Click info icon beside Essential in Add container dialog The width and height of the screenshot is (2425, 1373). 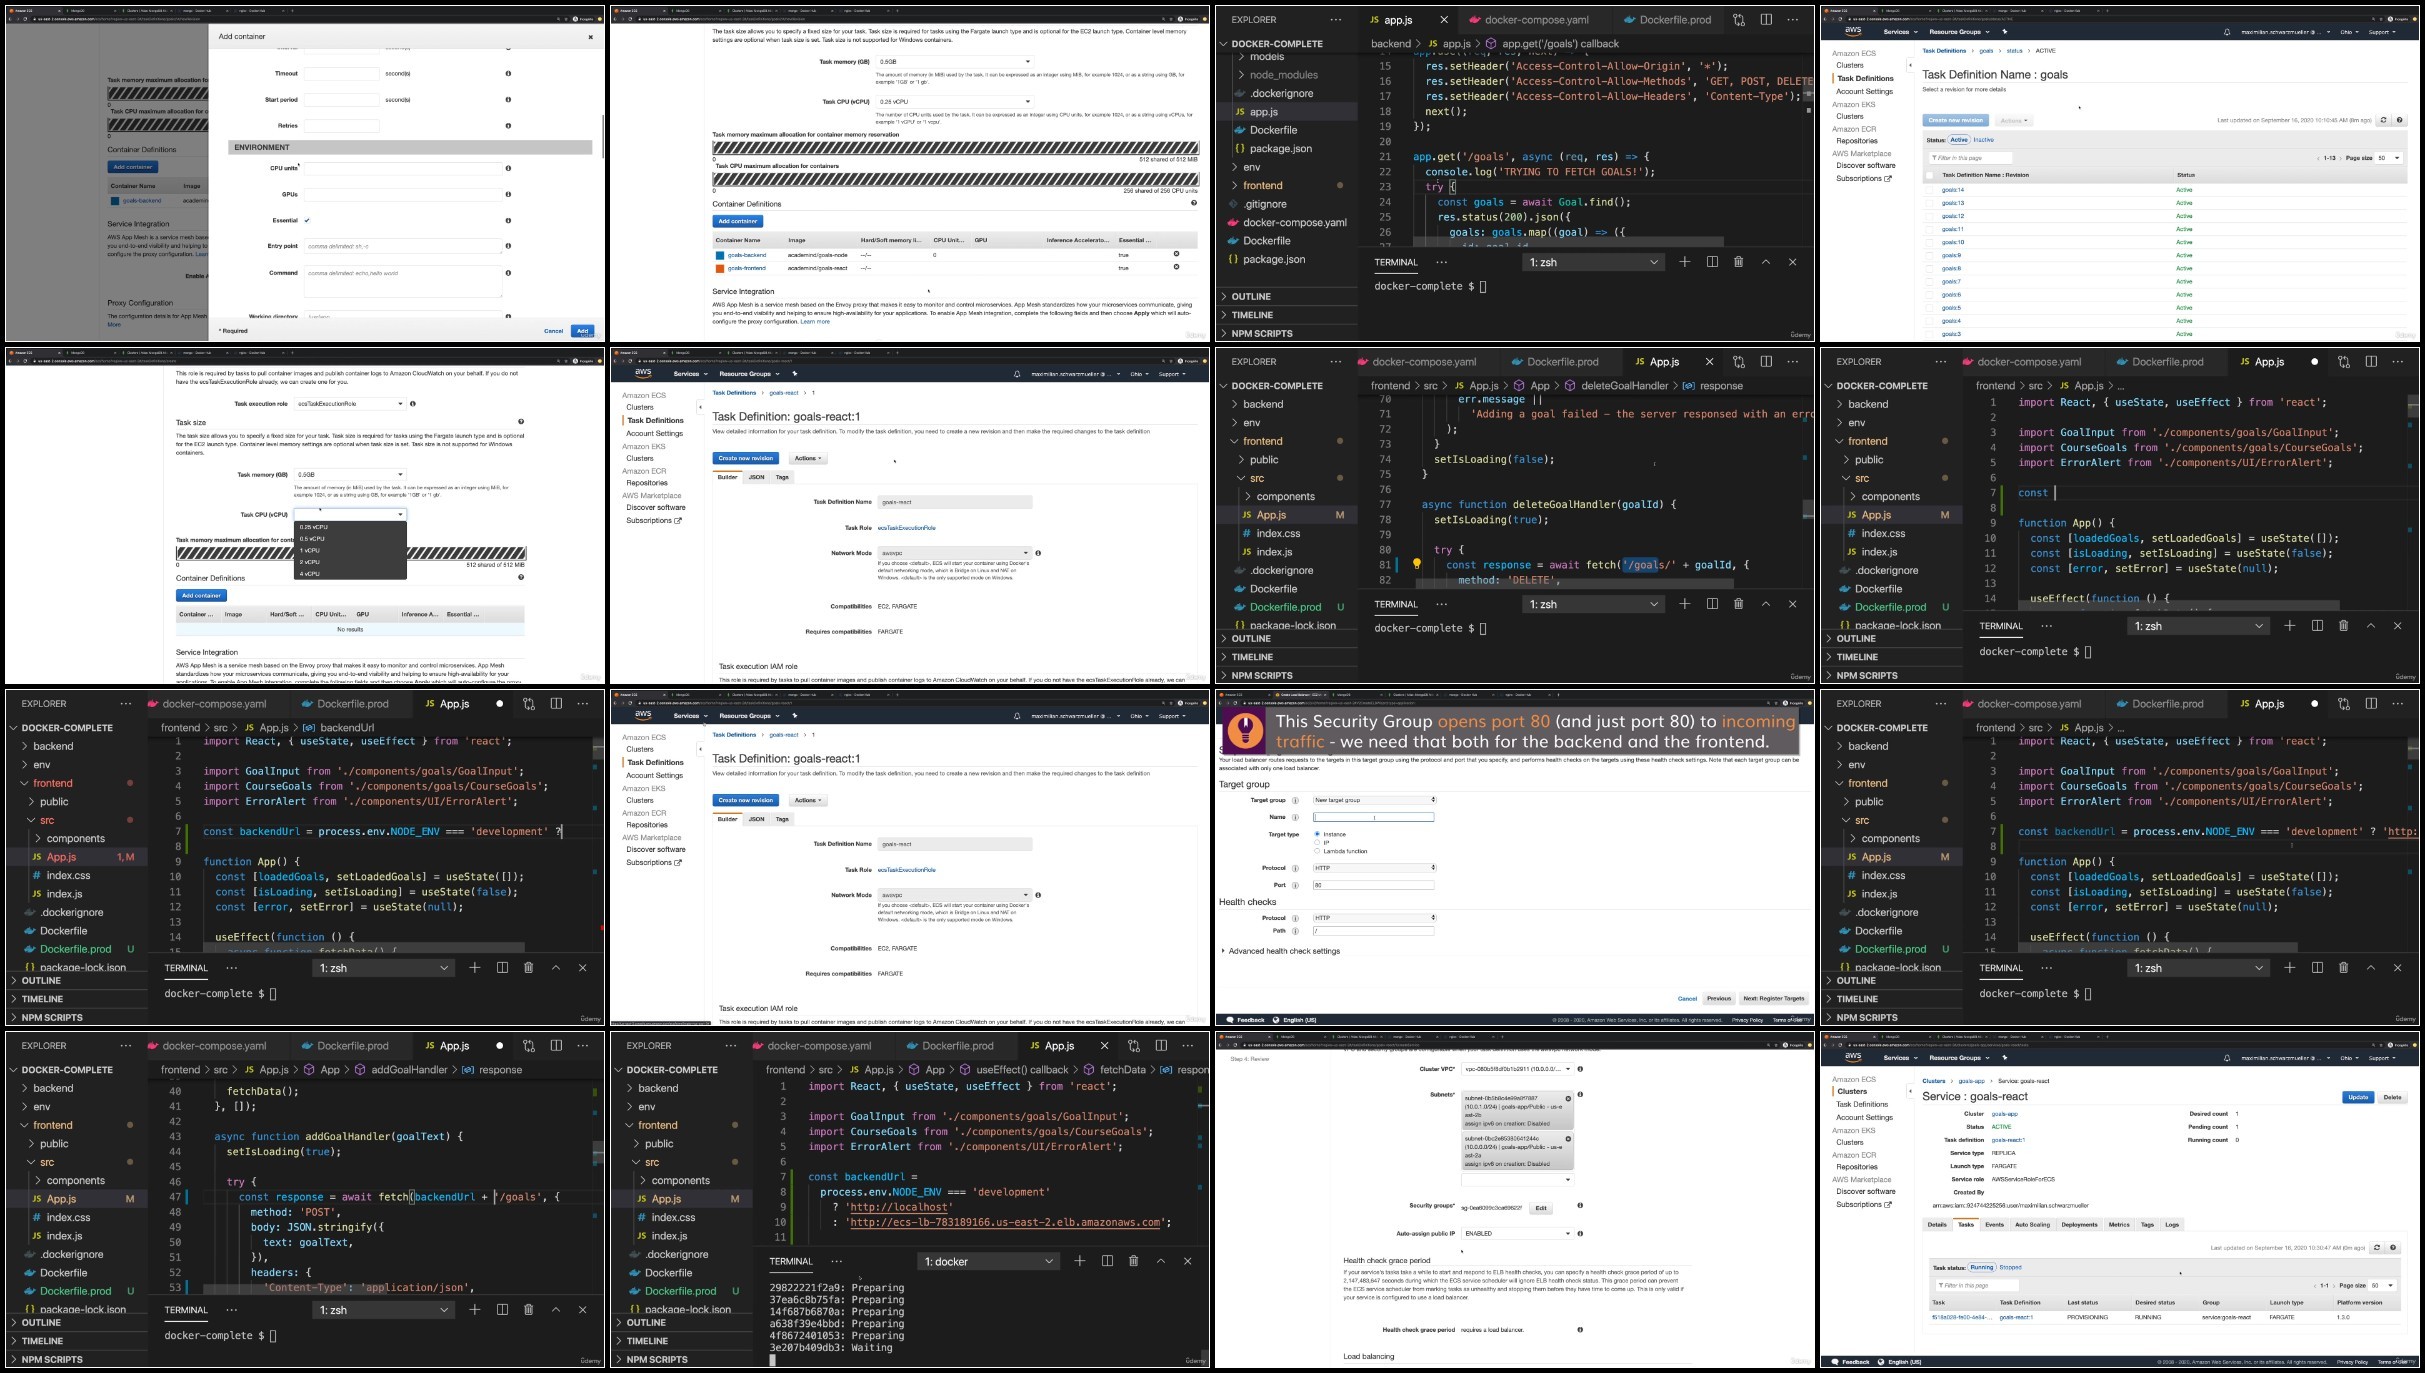pos(508,221)
